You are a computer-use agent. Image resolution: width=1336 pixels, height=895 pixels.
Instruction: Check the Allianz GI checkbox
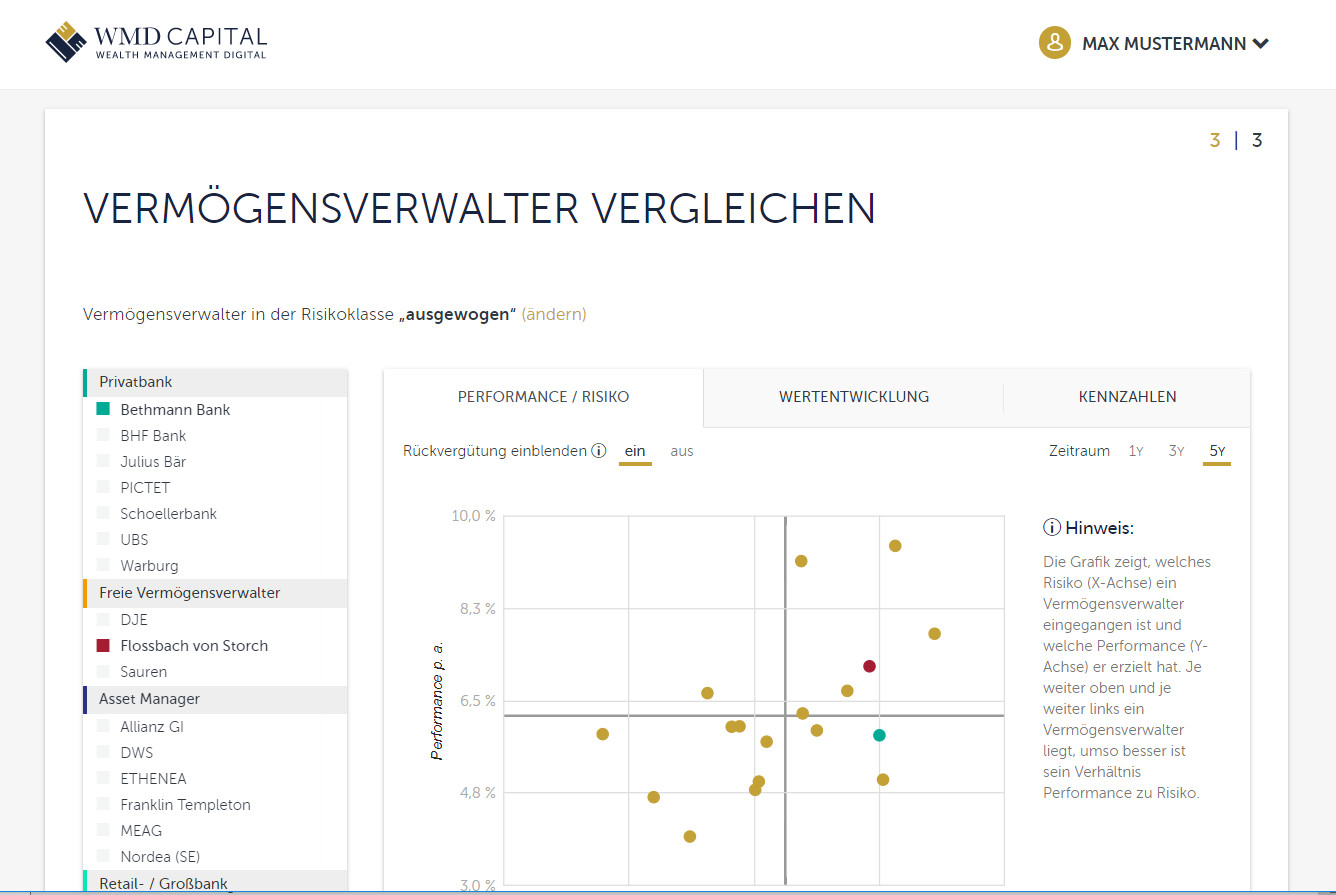[103, 726]
